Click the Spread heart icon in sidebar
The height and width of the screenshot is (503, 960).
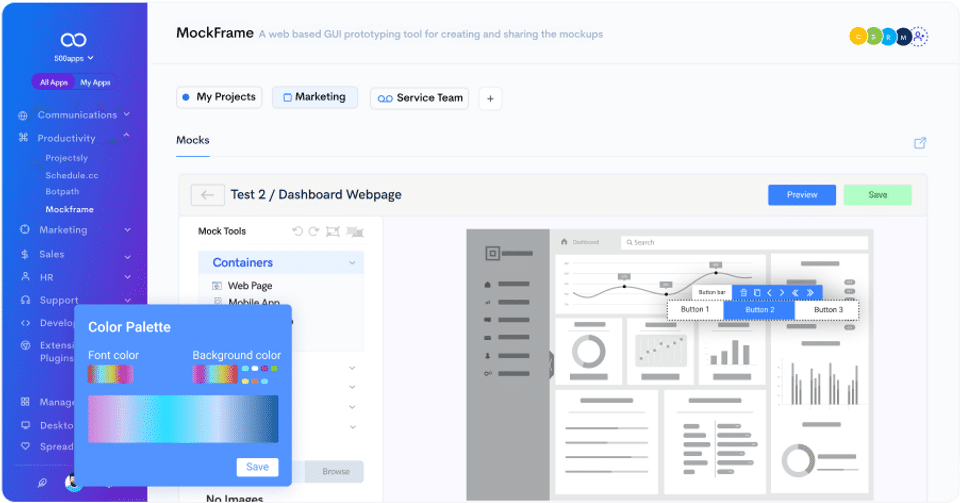[25, 446]
